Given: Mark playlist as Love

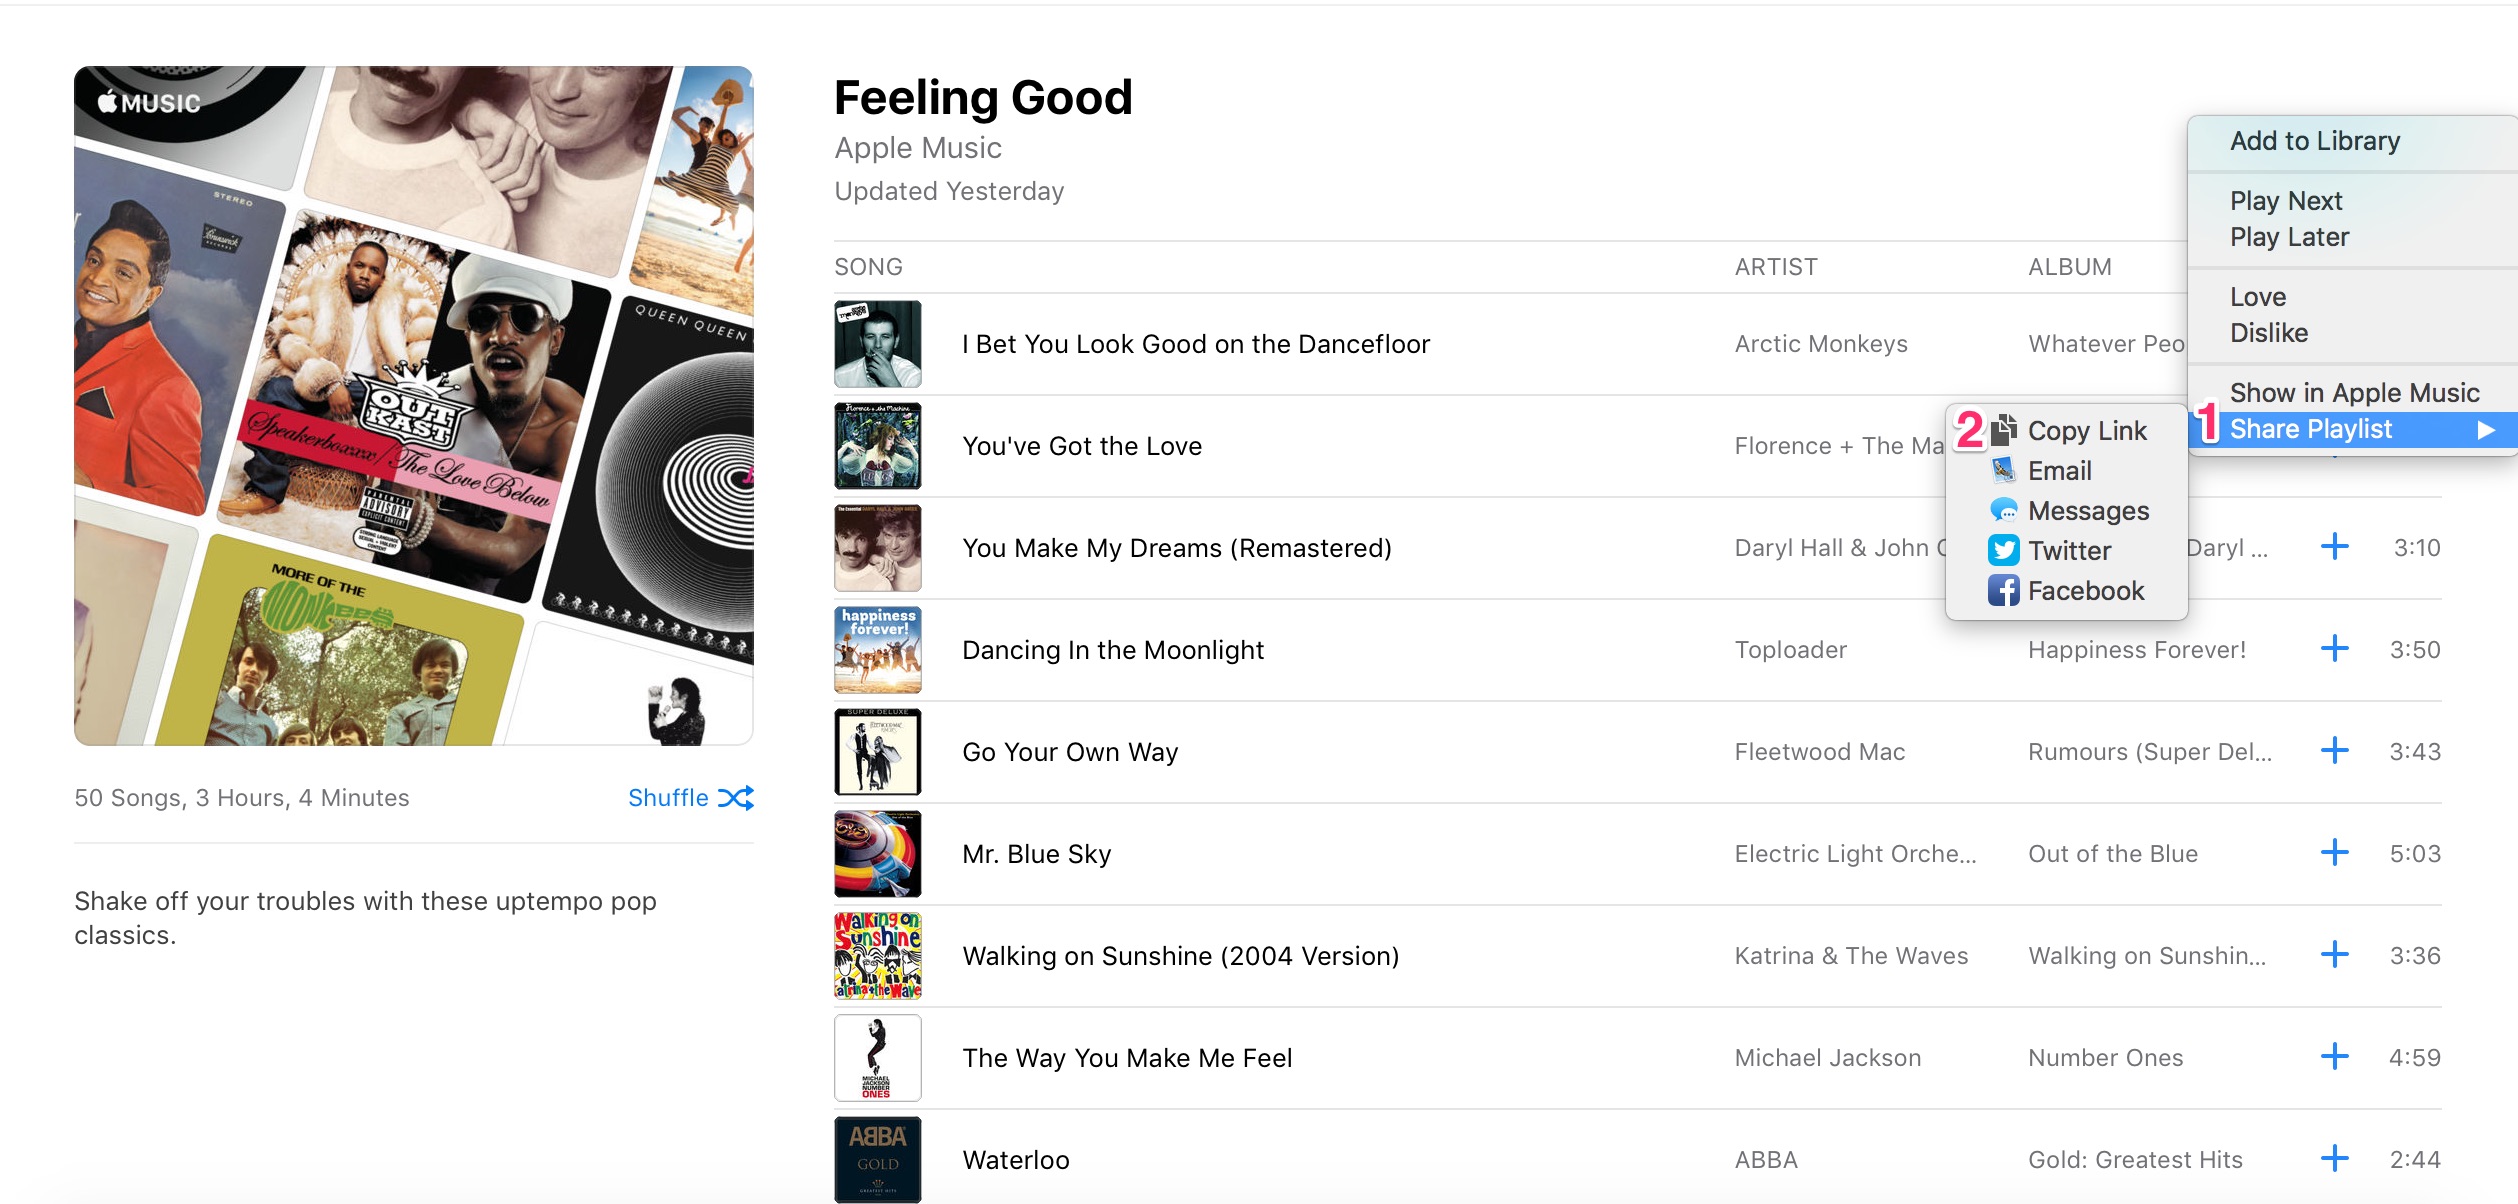Looking at the screenshot, I should coord(2257,297).
